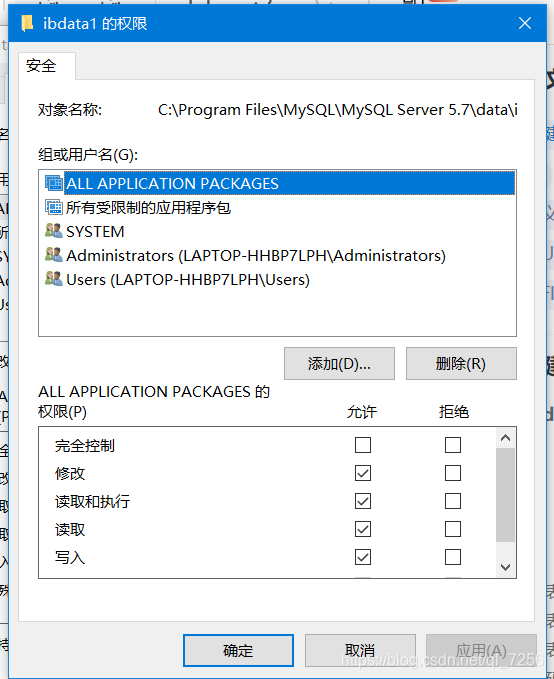Viewport: 554px width, 679px height.
Task: Uncheck the 修改 allow checkbox
Action: click(363, 473)
